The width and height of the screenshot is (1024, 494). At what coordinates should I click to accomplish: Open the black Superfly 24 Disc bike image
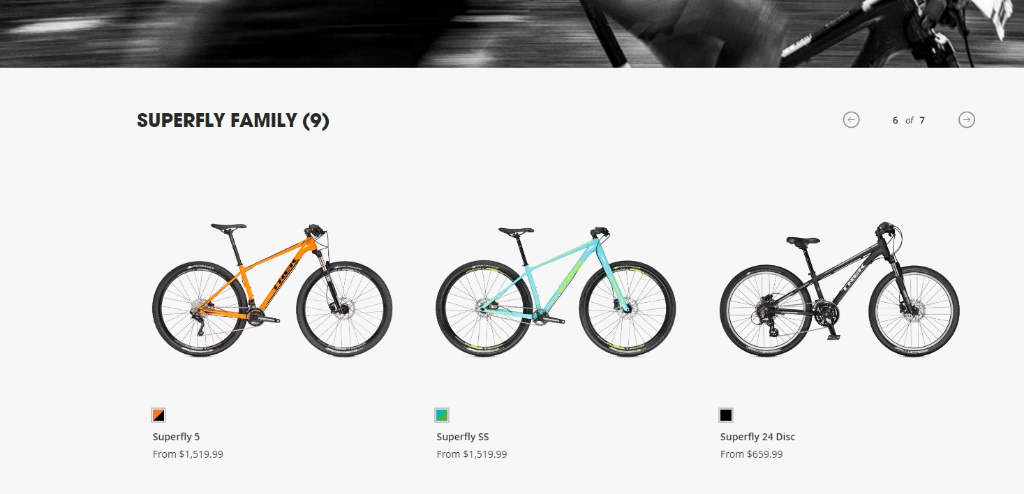(x=840, y=290)
